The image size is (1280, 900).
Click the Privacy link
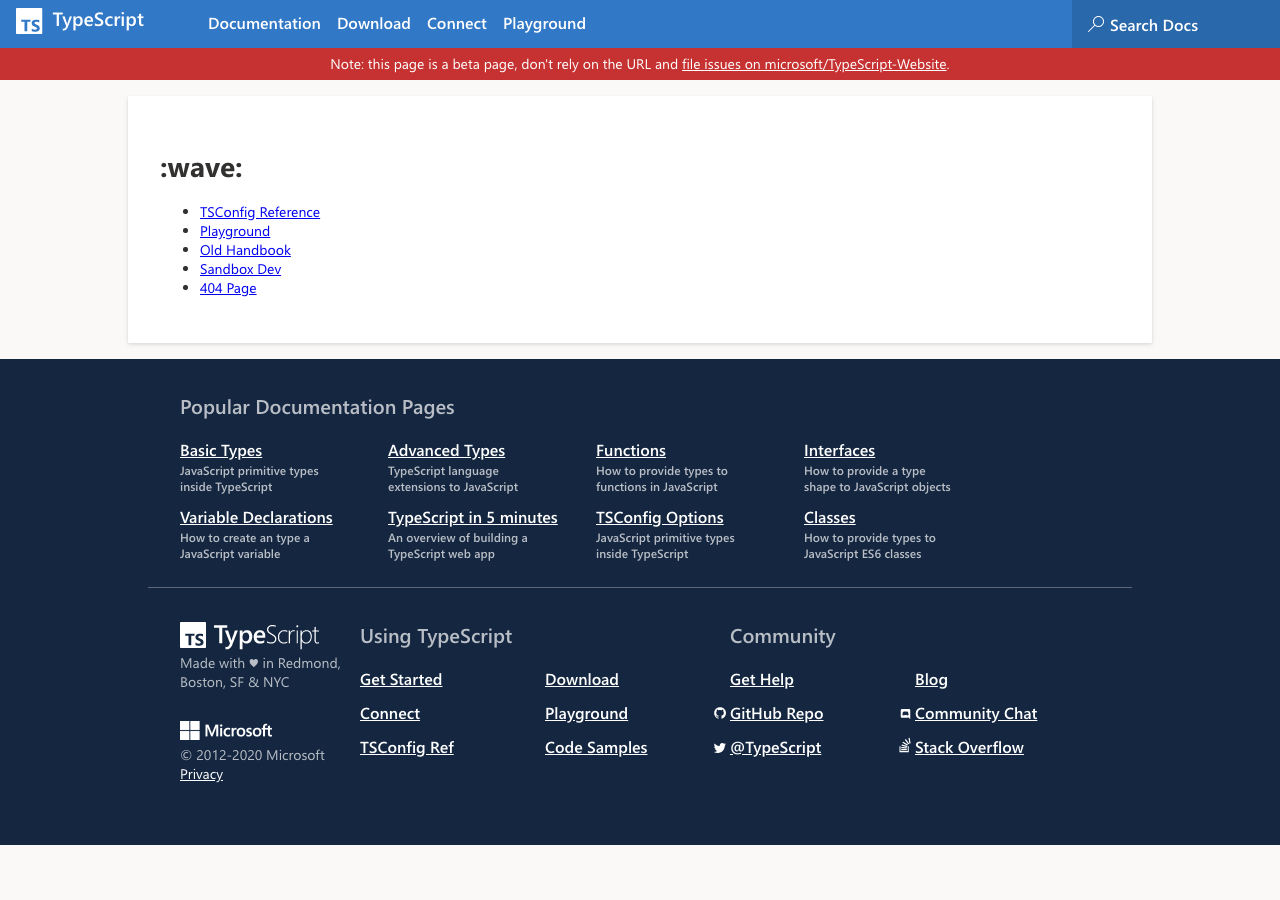(x=201, y=774)
